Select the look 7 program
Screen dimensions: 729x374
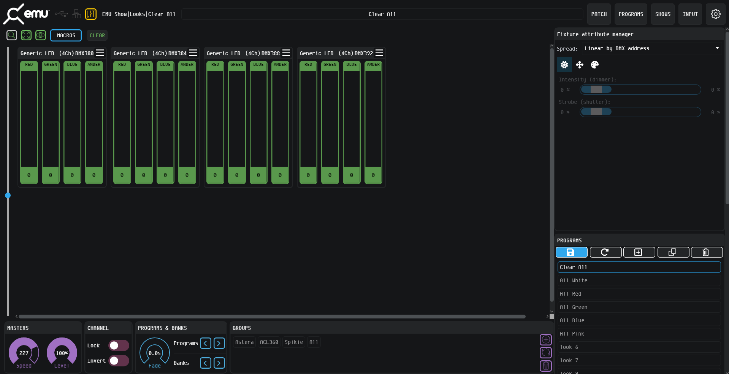pos(639,361)
